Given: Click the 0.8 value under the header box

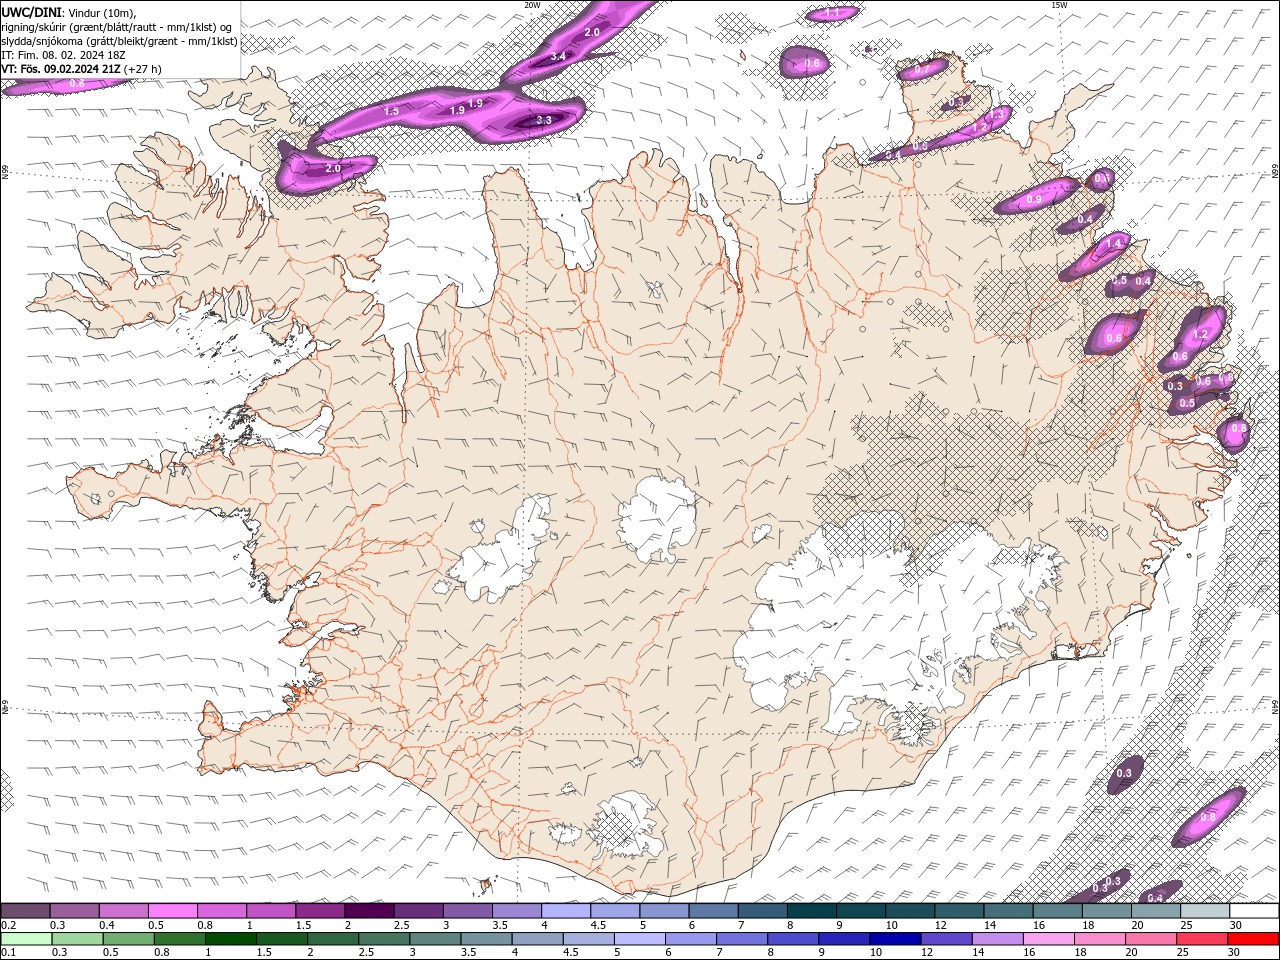Looking at the screenshot, I should tap(77, 84).
